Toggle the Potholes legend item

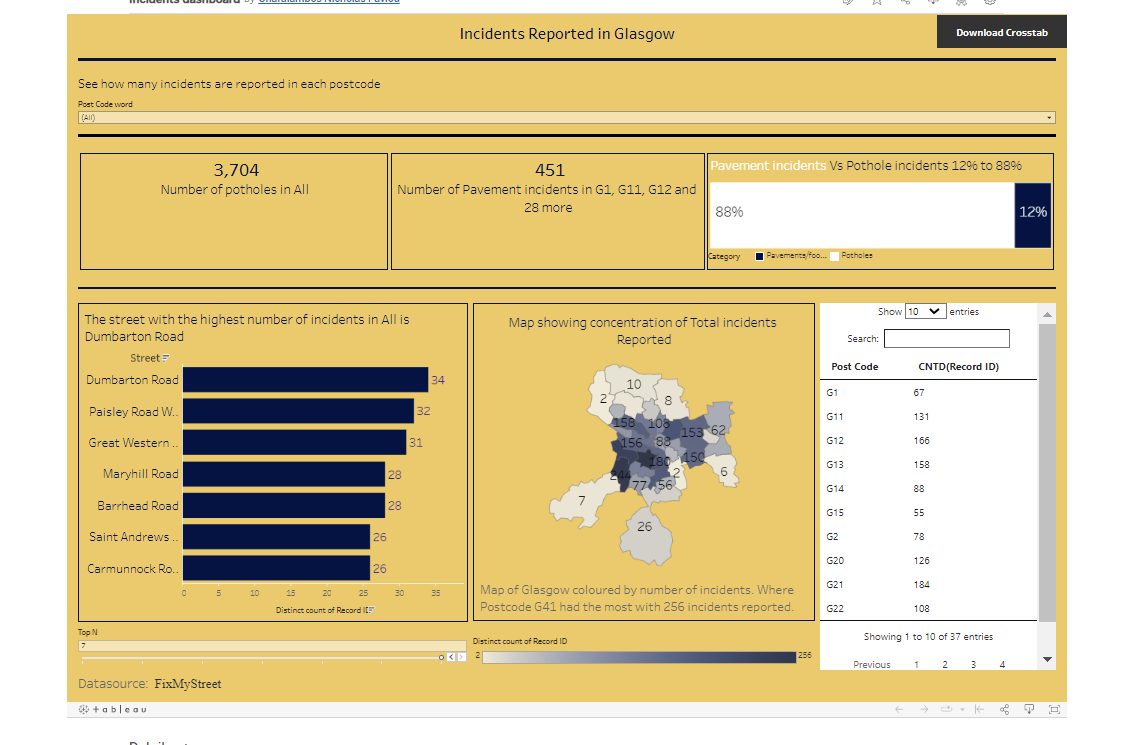835,257
